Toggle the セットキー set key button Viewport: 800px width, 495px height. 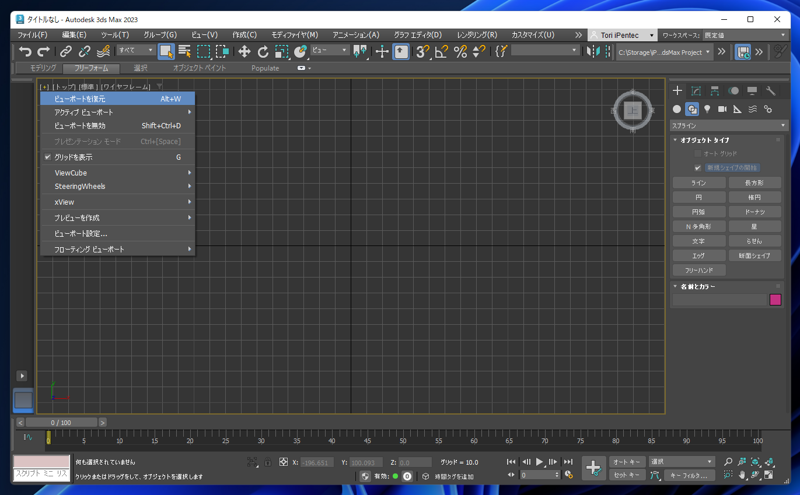(627, 475)
